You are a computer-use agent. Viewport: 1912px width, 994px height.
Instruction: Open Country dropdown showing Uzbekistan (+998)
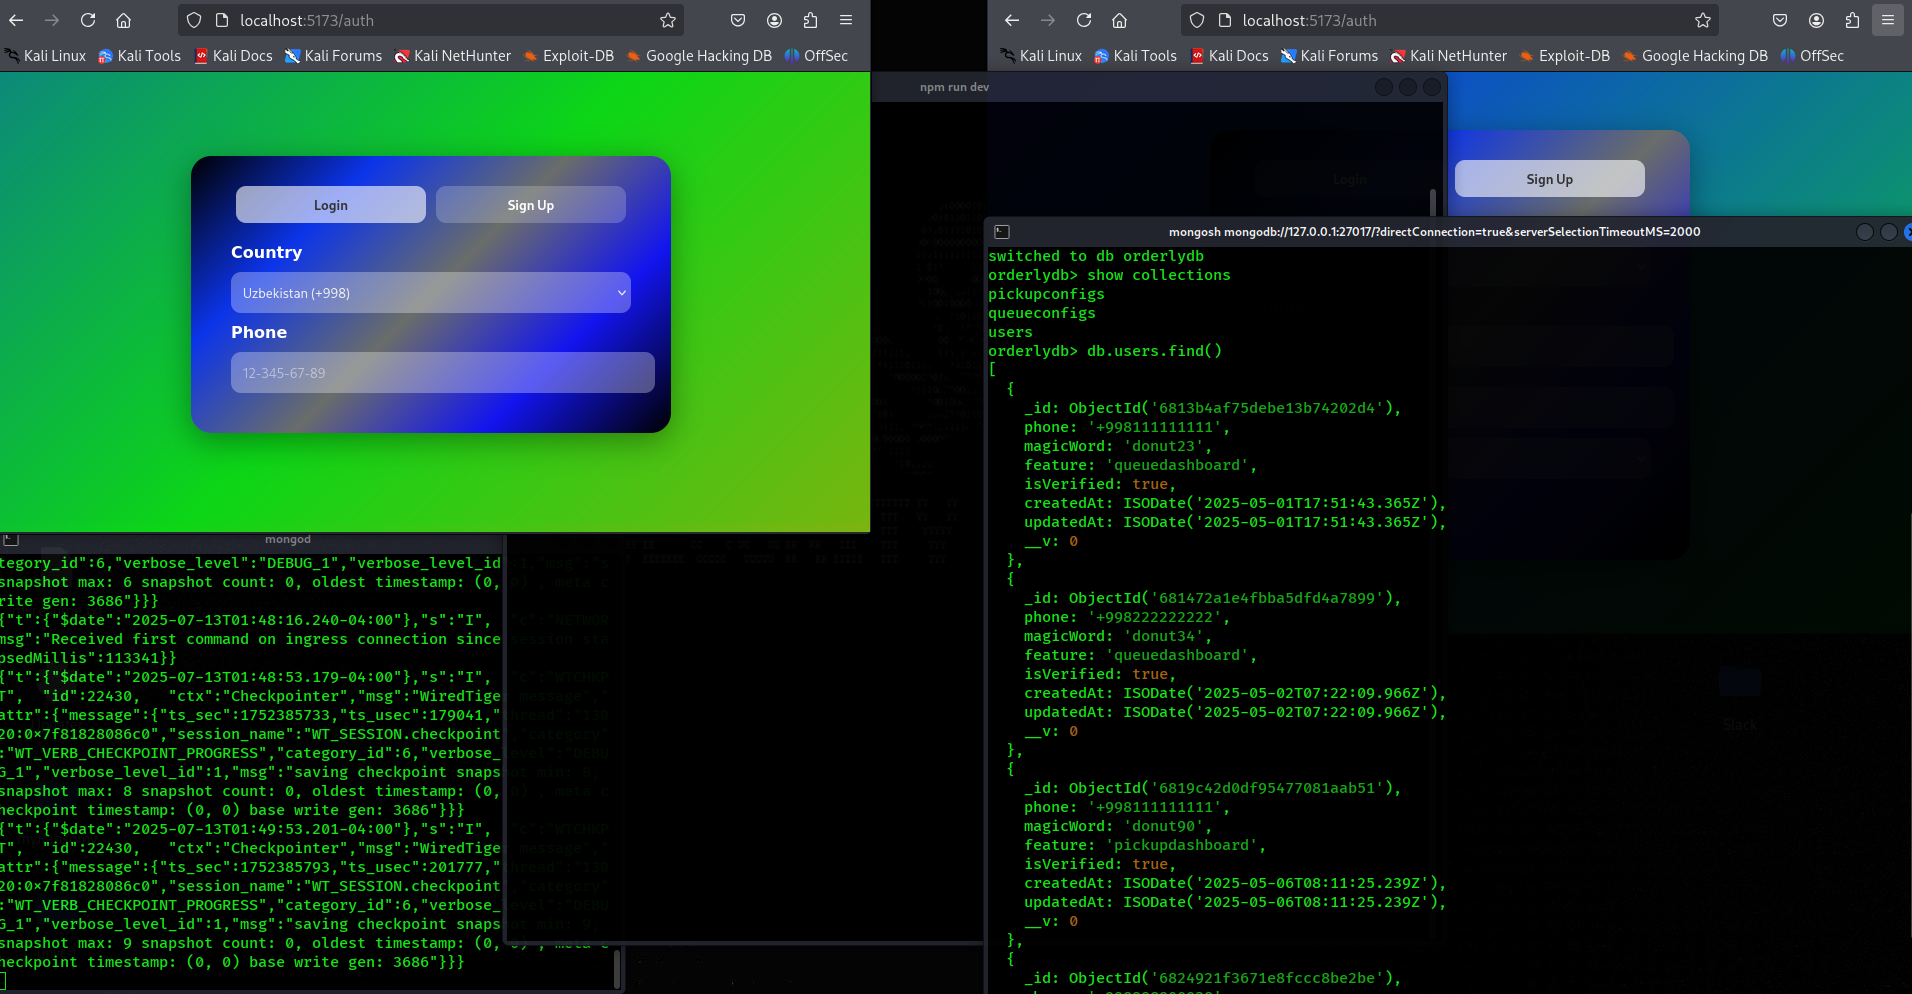coord(431,293)
